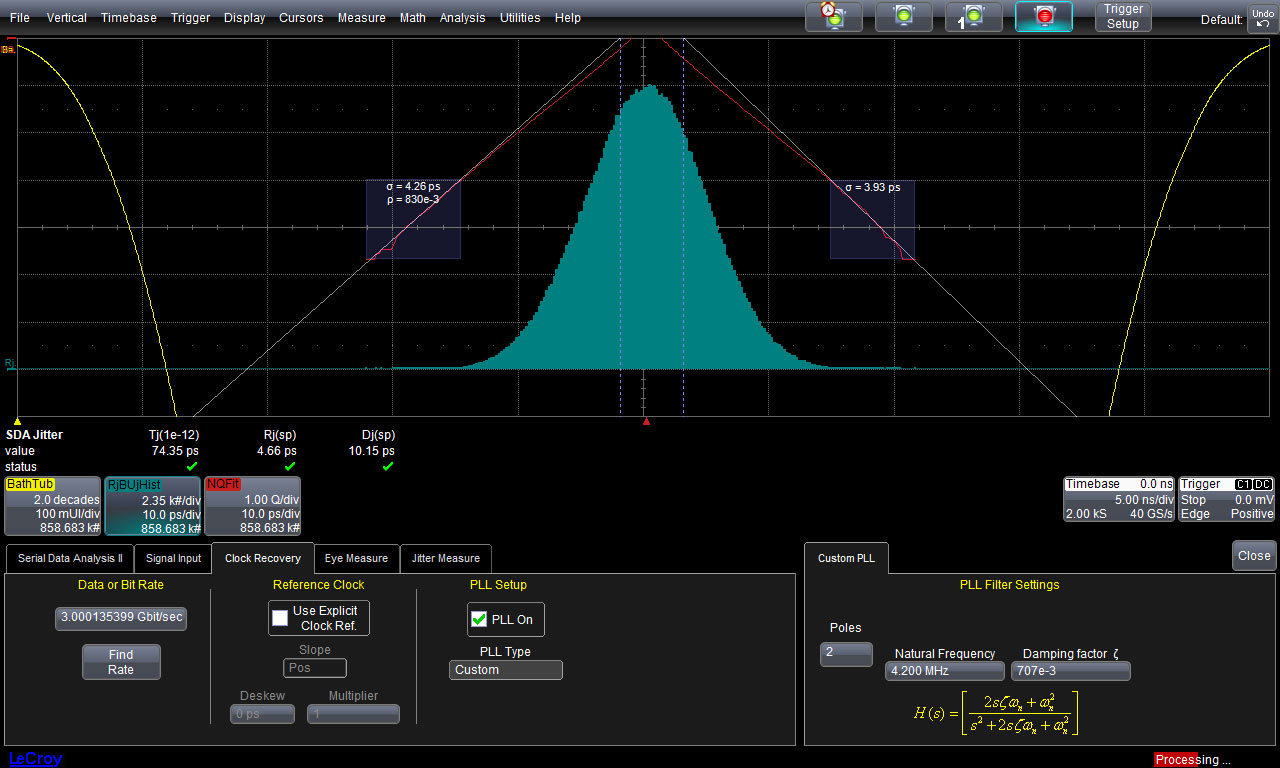Open the NQFit trace descriptor box
This screenshot has width=1280, height=768.
click(x=253, y=506)
